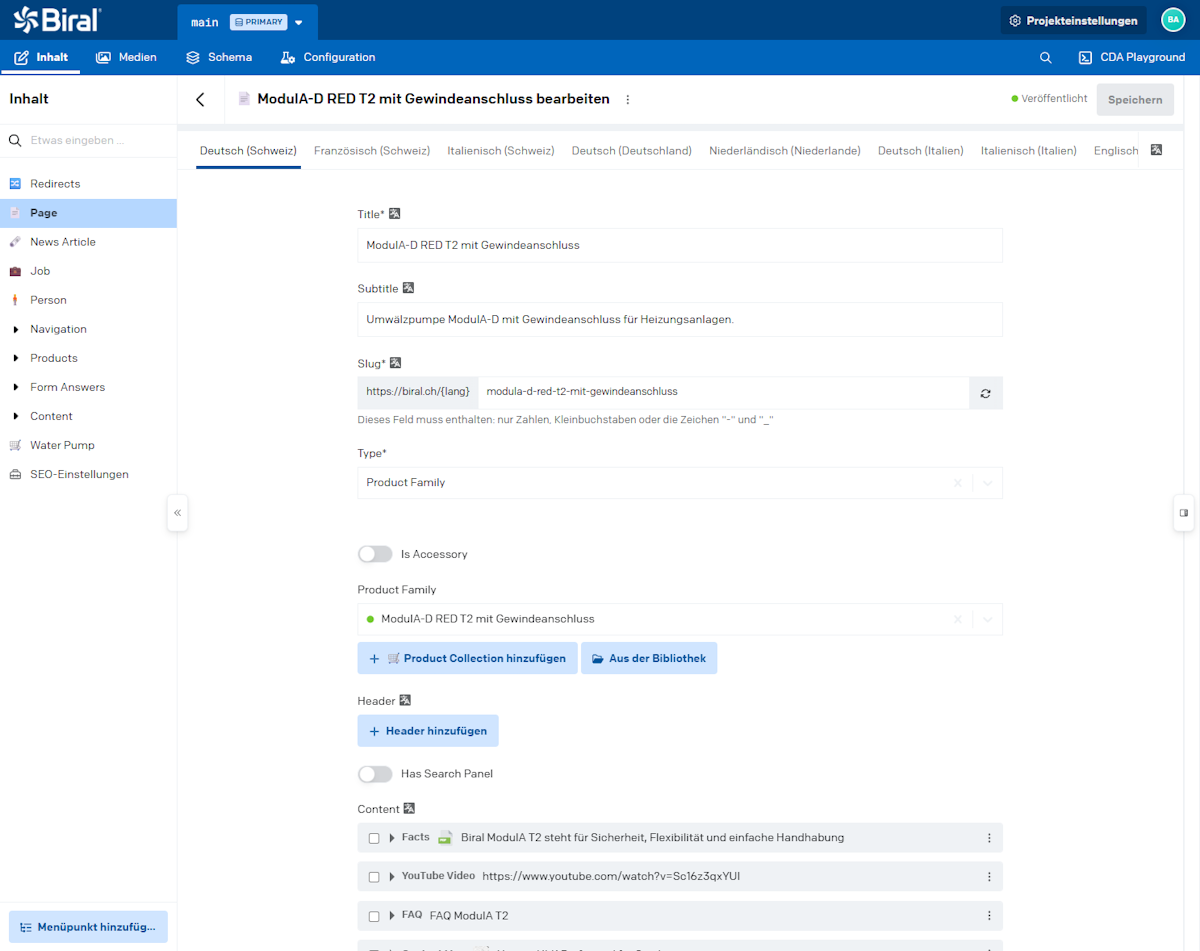Open the YouTube Video row three-dot menu
1200x951 pixels.
(989, 877)
